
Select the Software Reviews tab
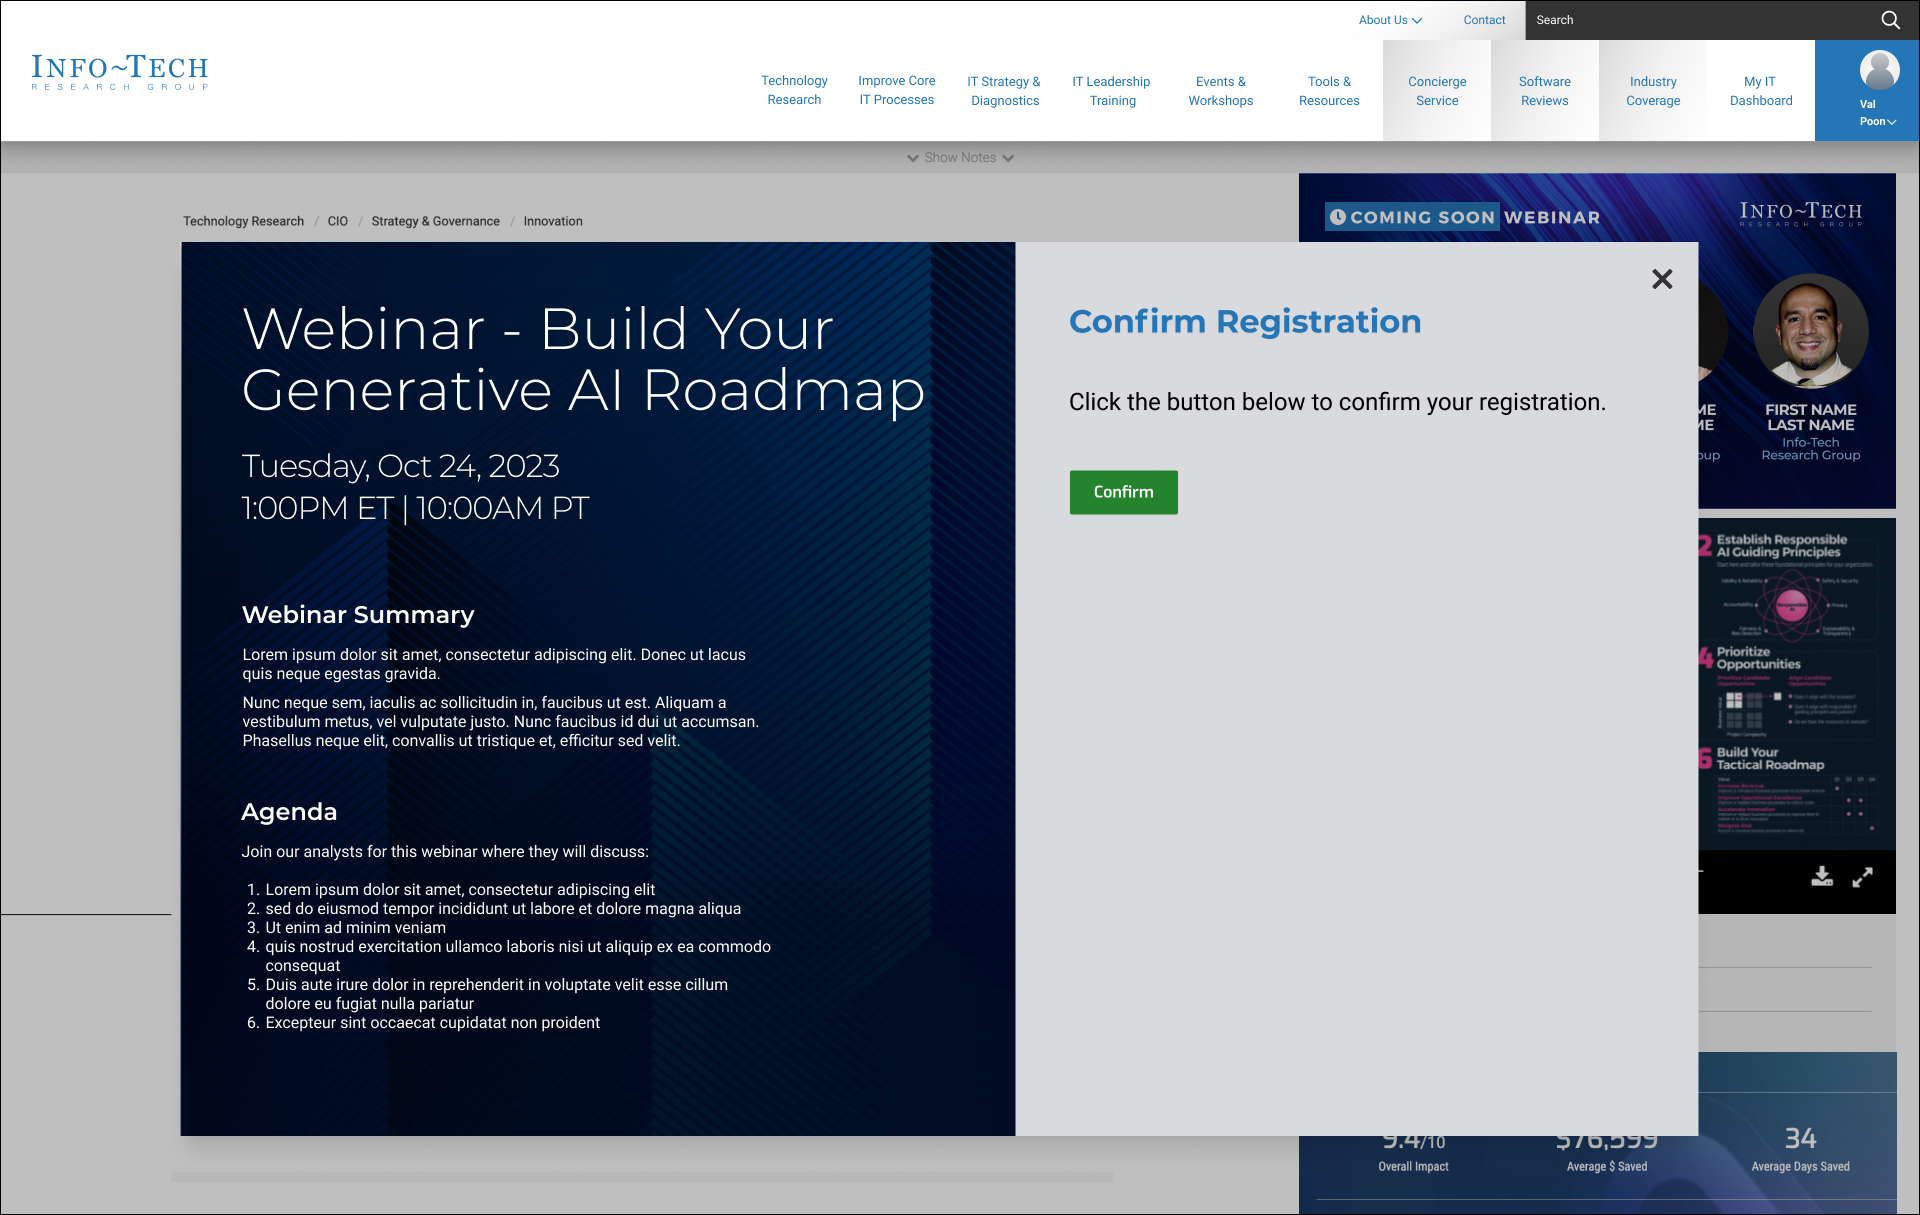pyautogui.click(x=1545, y=90)
